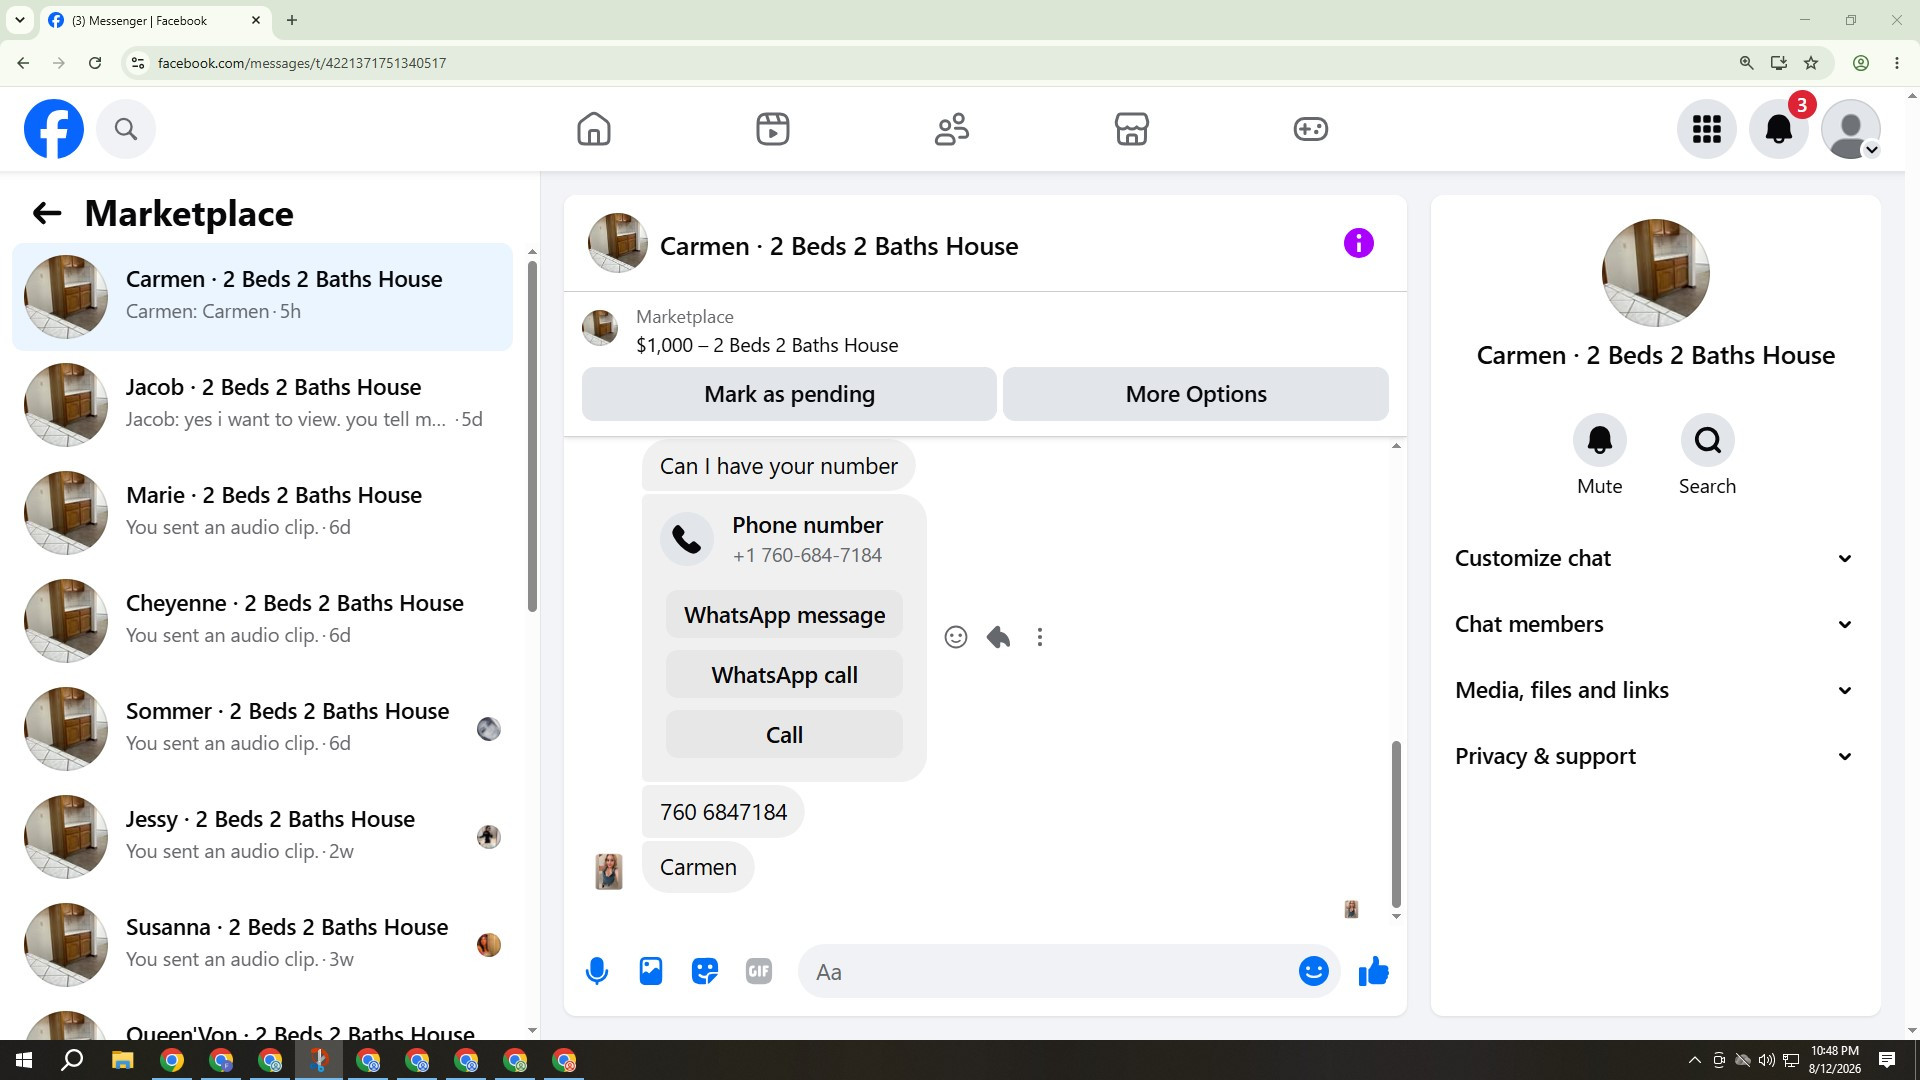
Task: Search in conversation
Action: [x=1708, y=440]
